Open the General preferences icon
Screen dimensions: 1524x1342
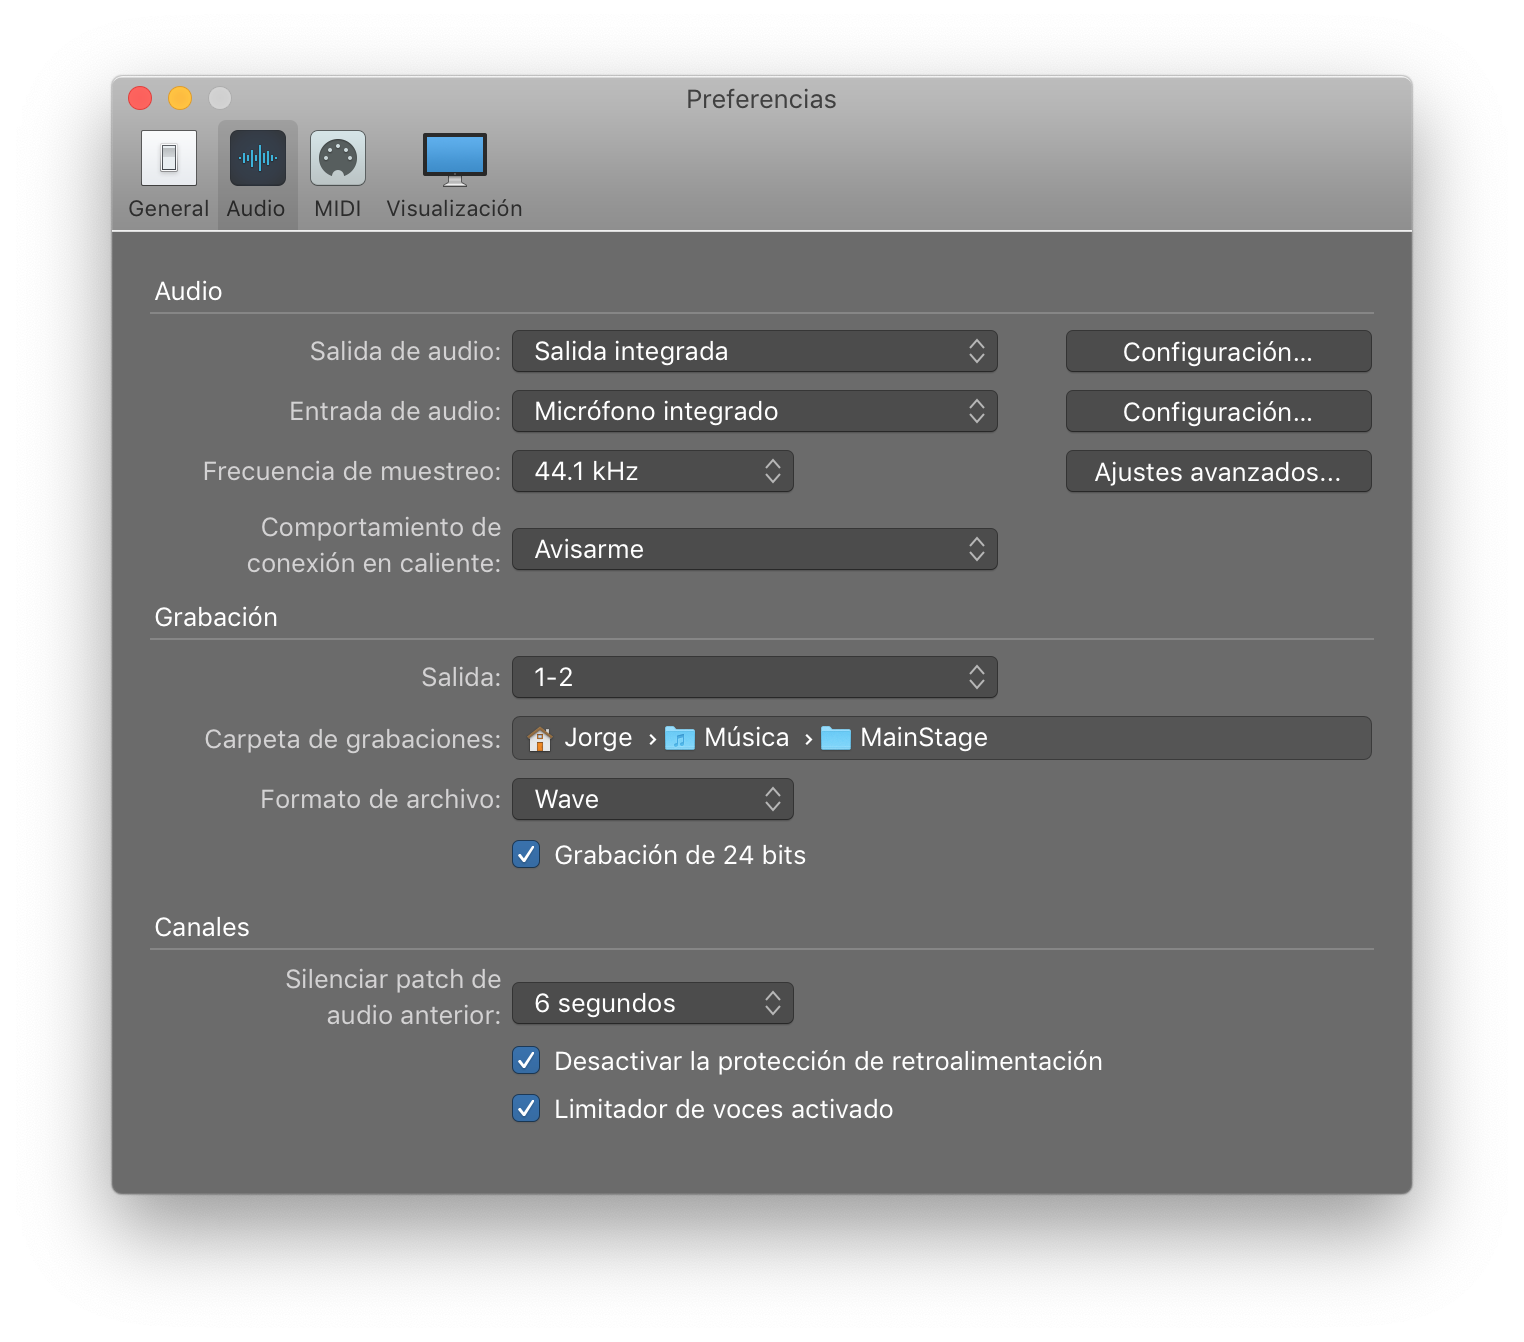tap(169, 158)
